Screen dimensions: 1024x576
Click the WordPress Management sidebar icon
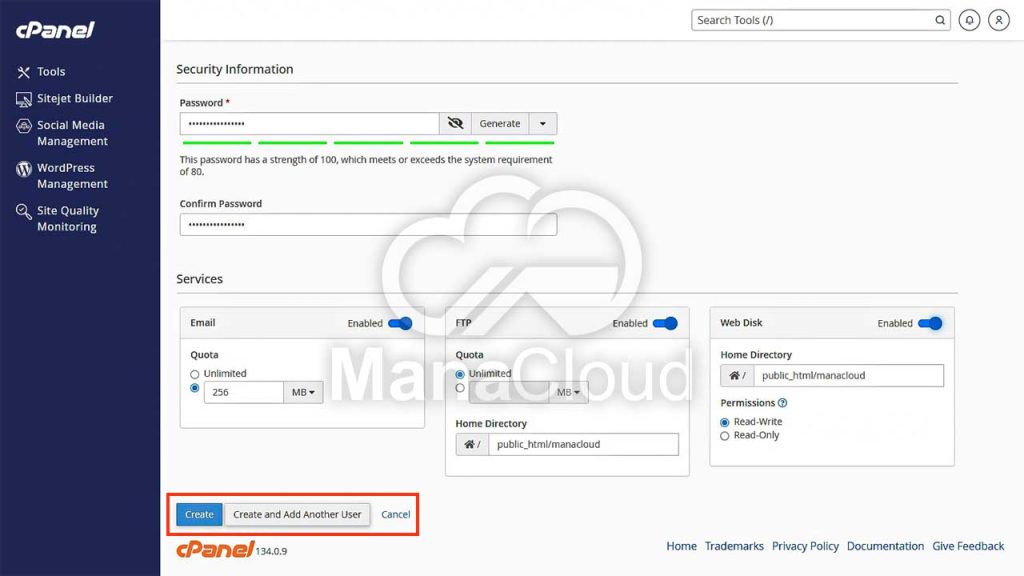click(x=23, y=169)
